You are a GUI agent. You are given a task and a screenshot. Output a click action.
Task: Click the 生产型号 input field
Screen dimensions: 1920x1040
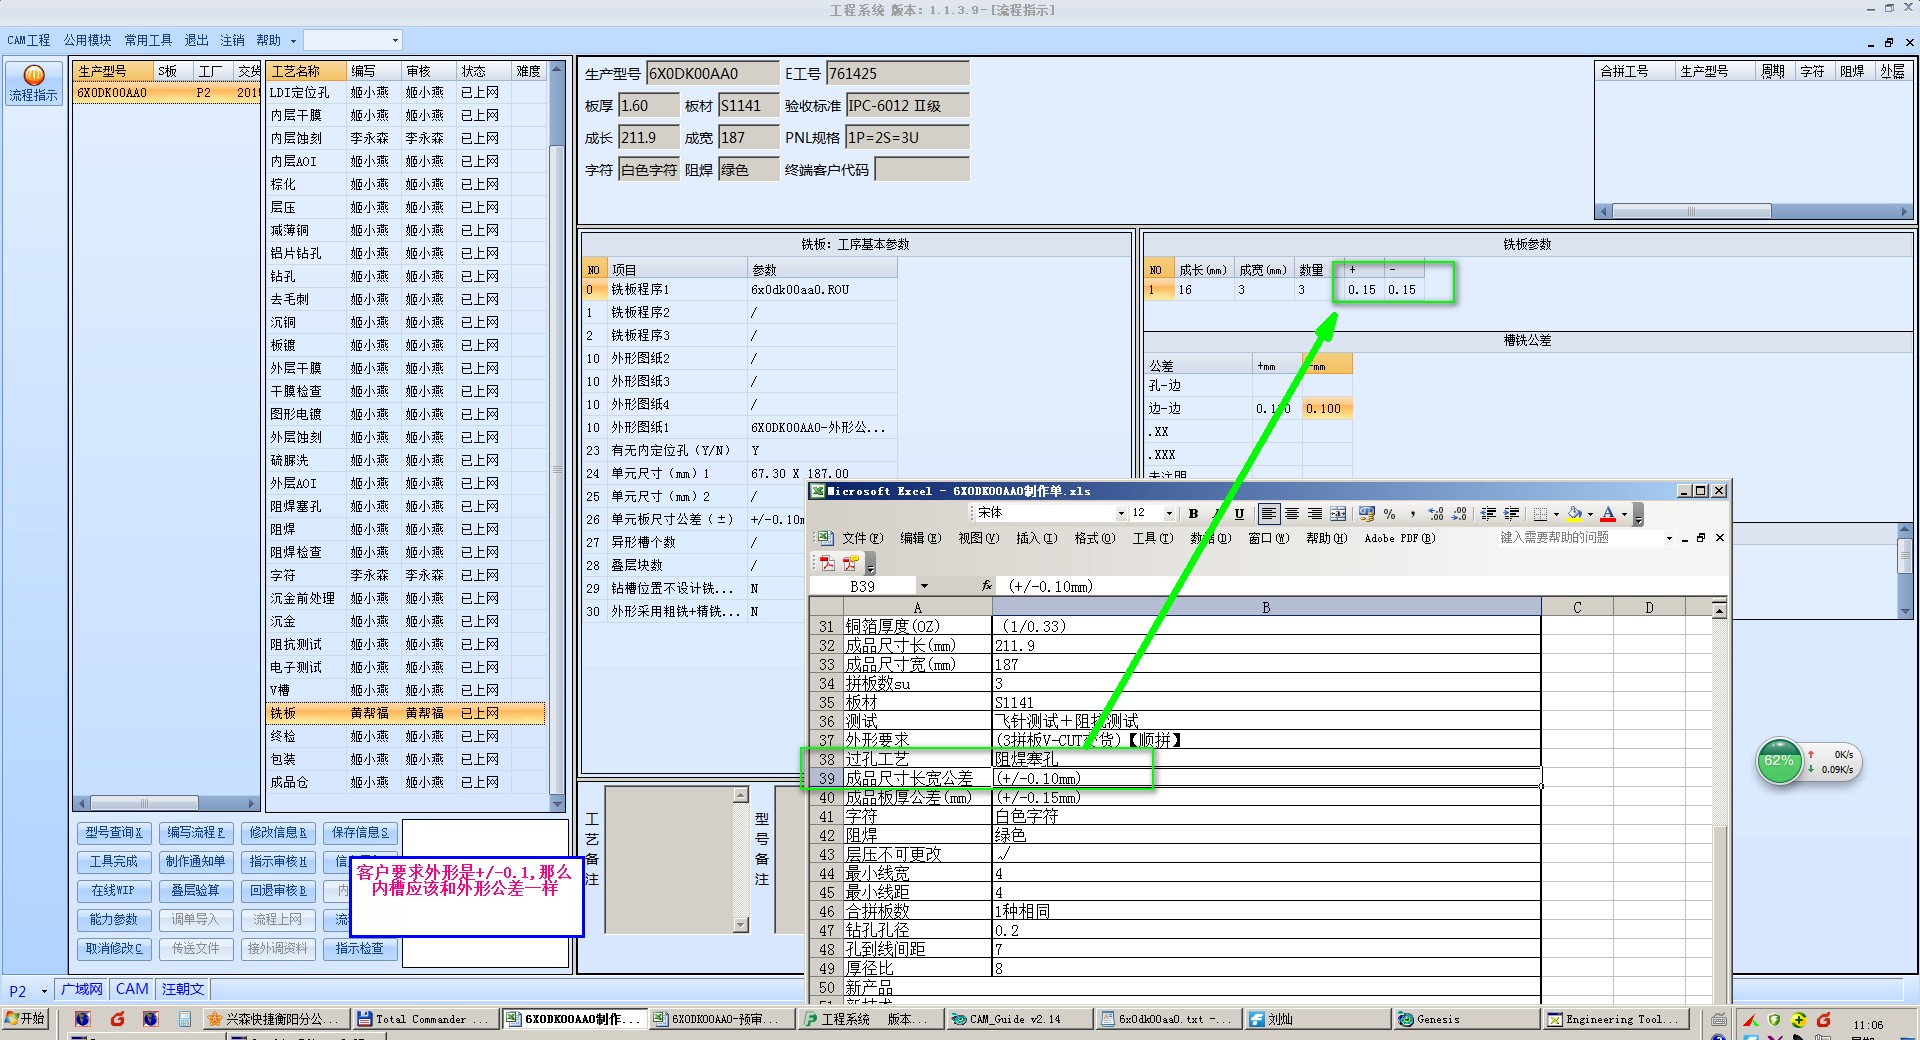pyautogui.click(x=712, y=73)
